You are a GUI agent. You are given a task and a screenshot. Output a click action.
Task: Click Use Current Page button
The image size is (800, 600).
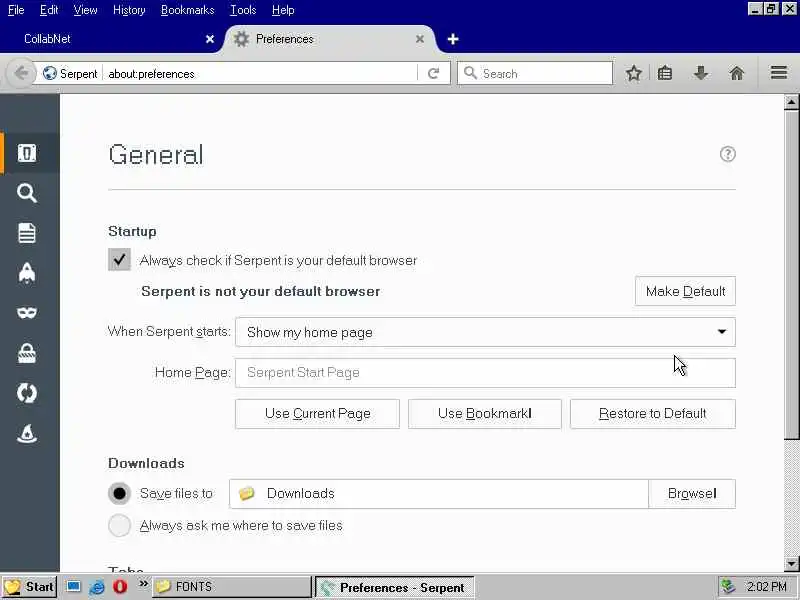pyautogui.click(x=317, y=414)
